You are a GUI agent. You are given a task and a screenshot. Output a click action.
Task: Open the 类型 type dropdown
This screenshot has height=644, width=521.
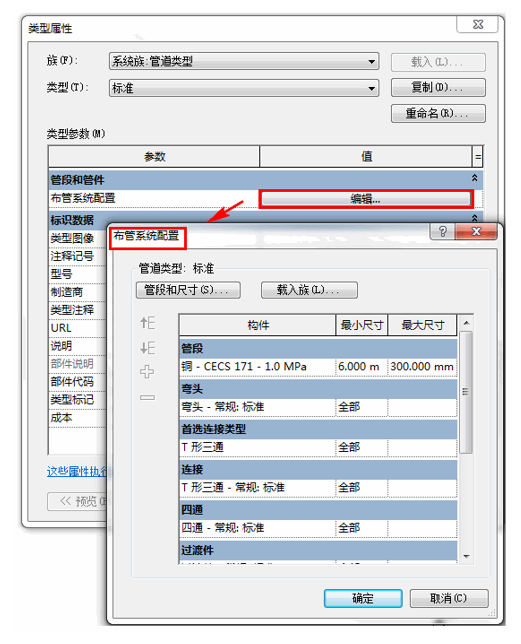(x=244, y=88)
